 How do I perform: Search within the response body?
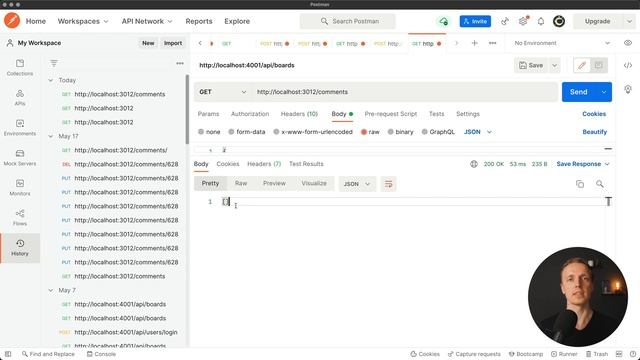point(600,184)
